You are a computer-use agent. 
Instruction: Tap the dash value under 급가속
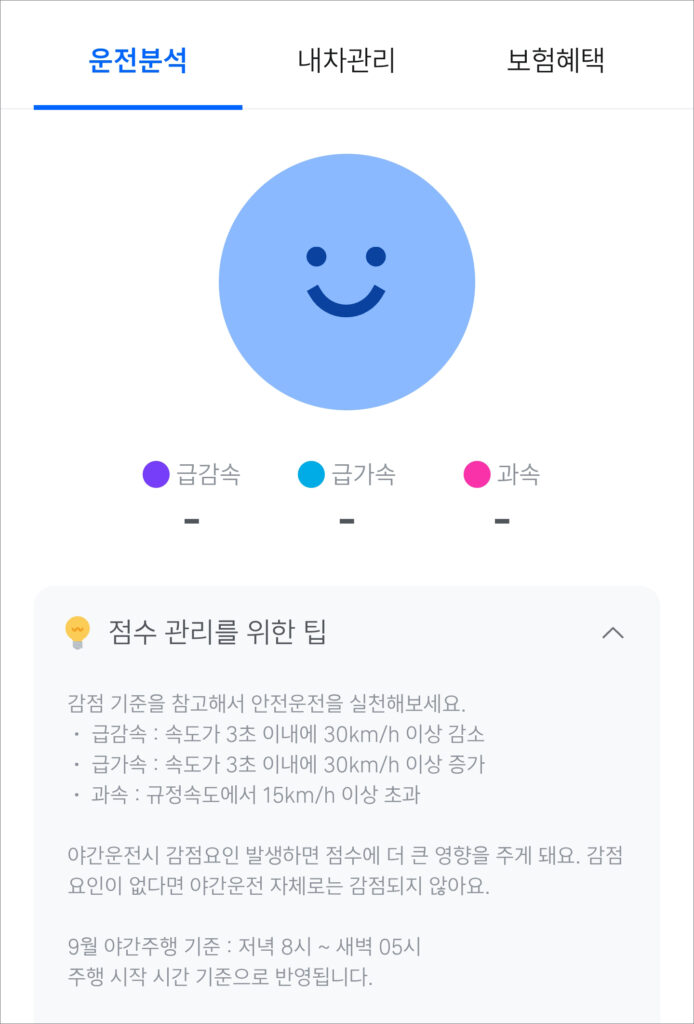[347, 520]
